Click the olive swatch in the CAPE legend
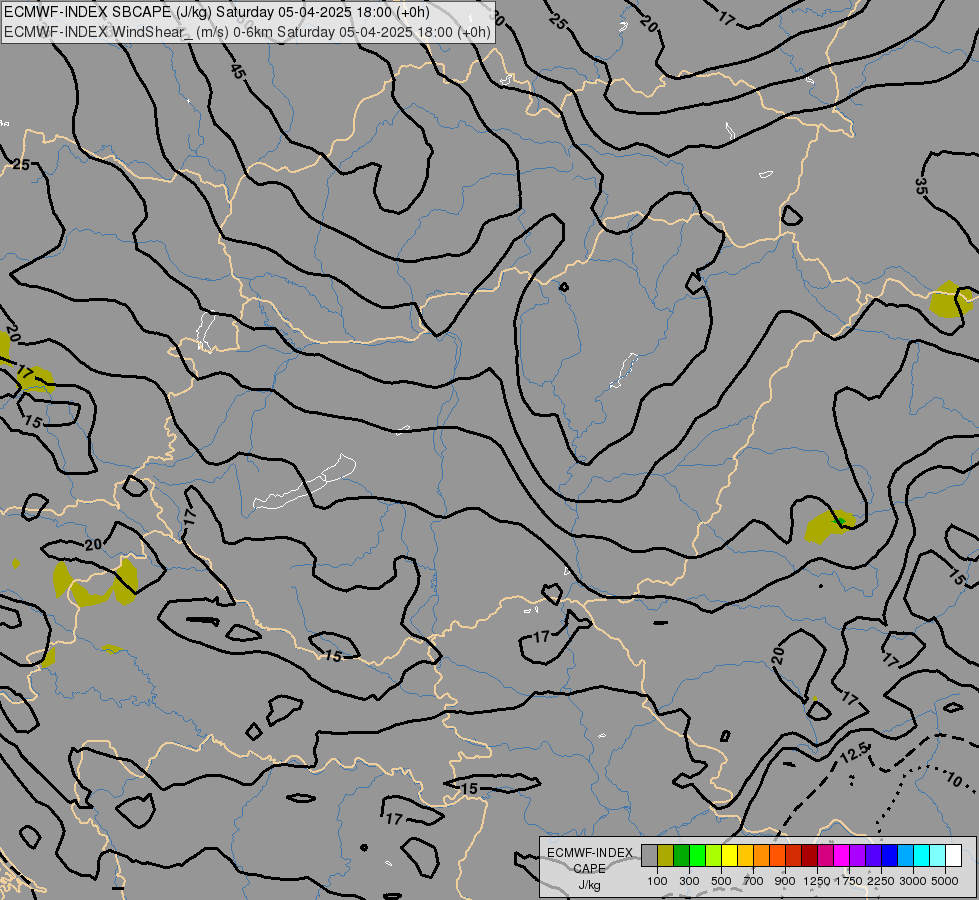Viewport: 979px width, 900px height. [x=666, y=856]
